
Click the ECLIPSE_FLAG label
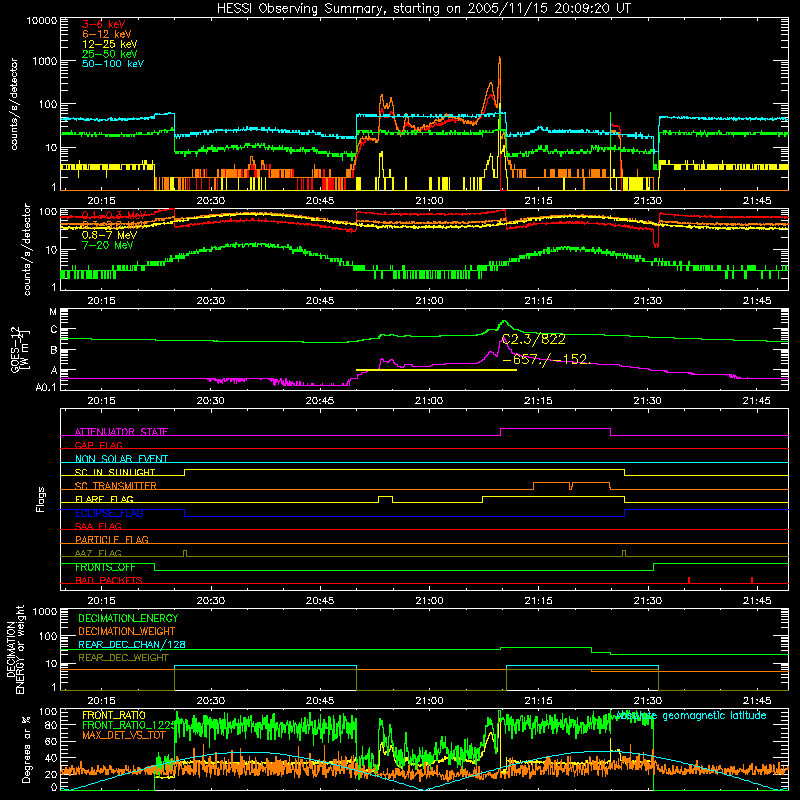[x=109, y=513]
